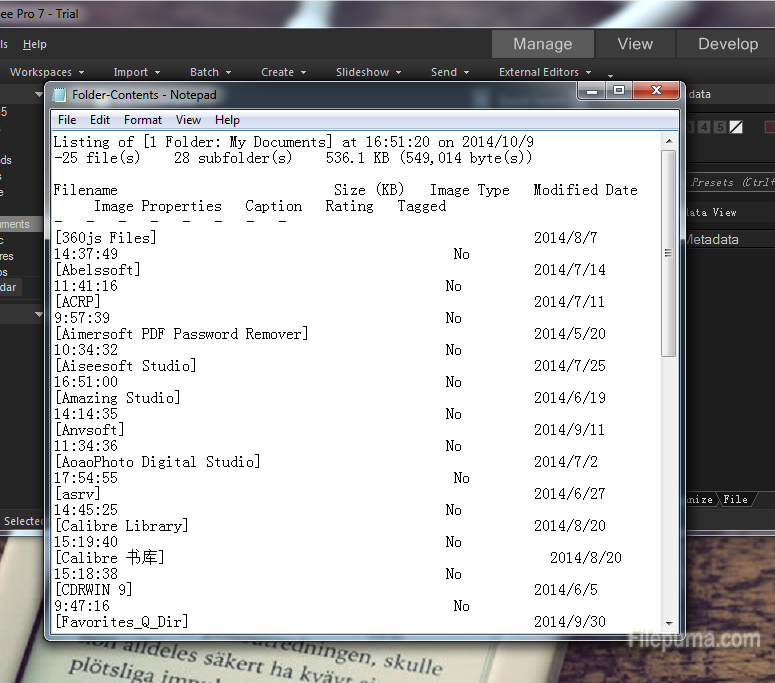The width and height of the screenshot is (775, 683).
Task: Select the File tab in the right panel
Action: pyautogui.click(x=736, y=499)
